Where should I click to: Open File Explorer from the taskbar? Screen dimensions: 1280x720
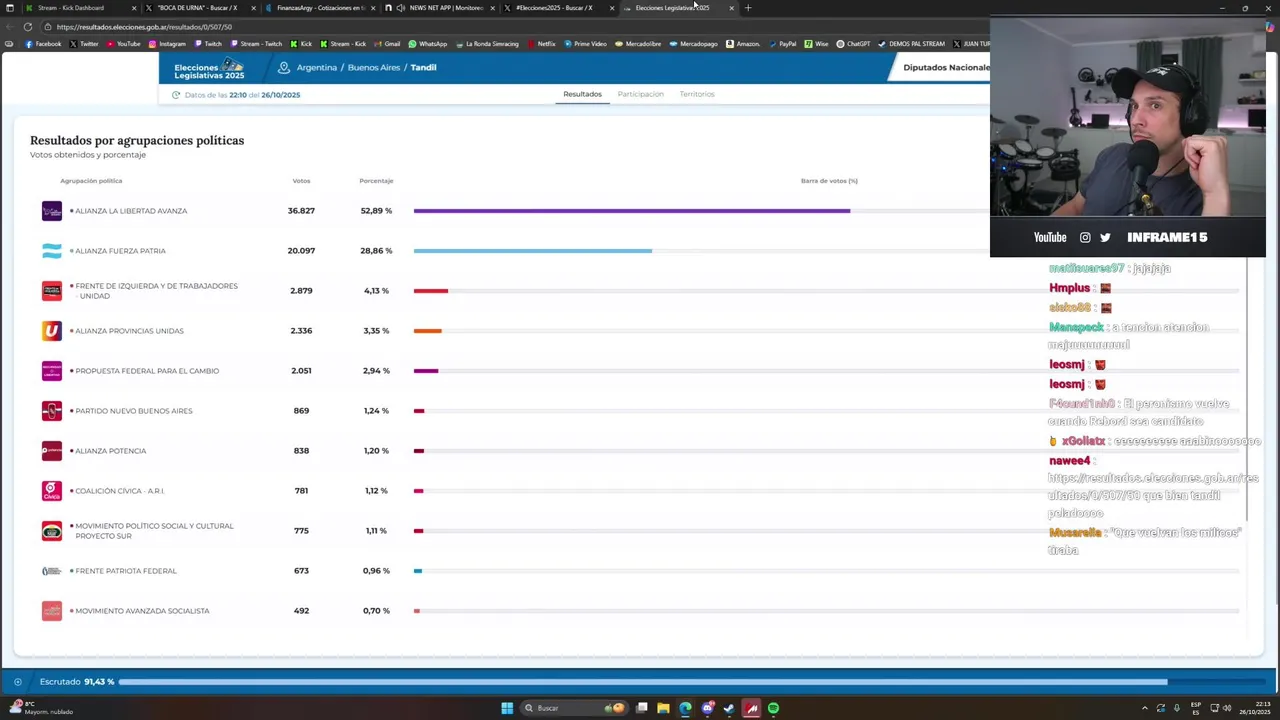(x=663, y=708)
